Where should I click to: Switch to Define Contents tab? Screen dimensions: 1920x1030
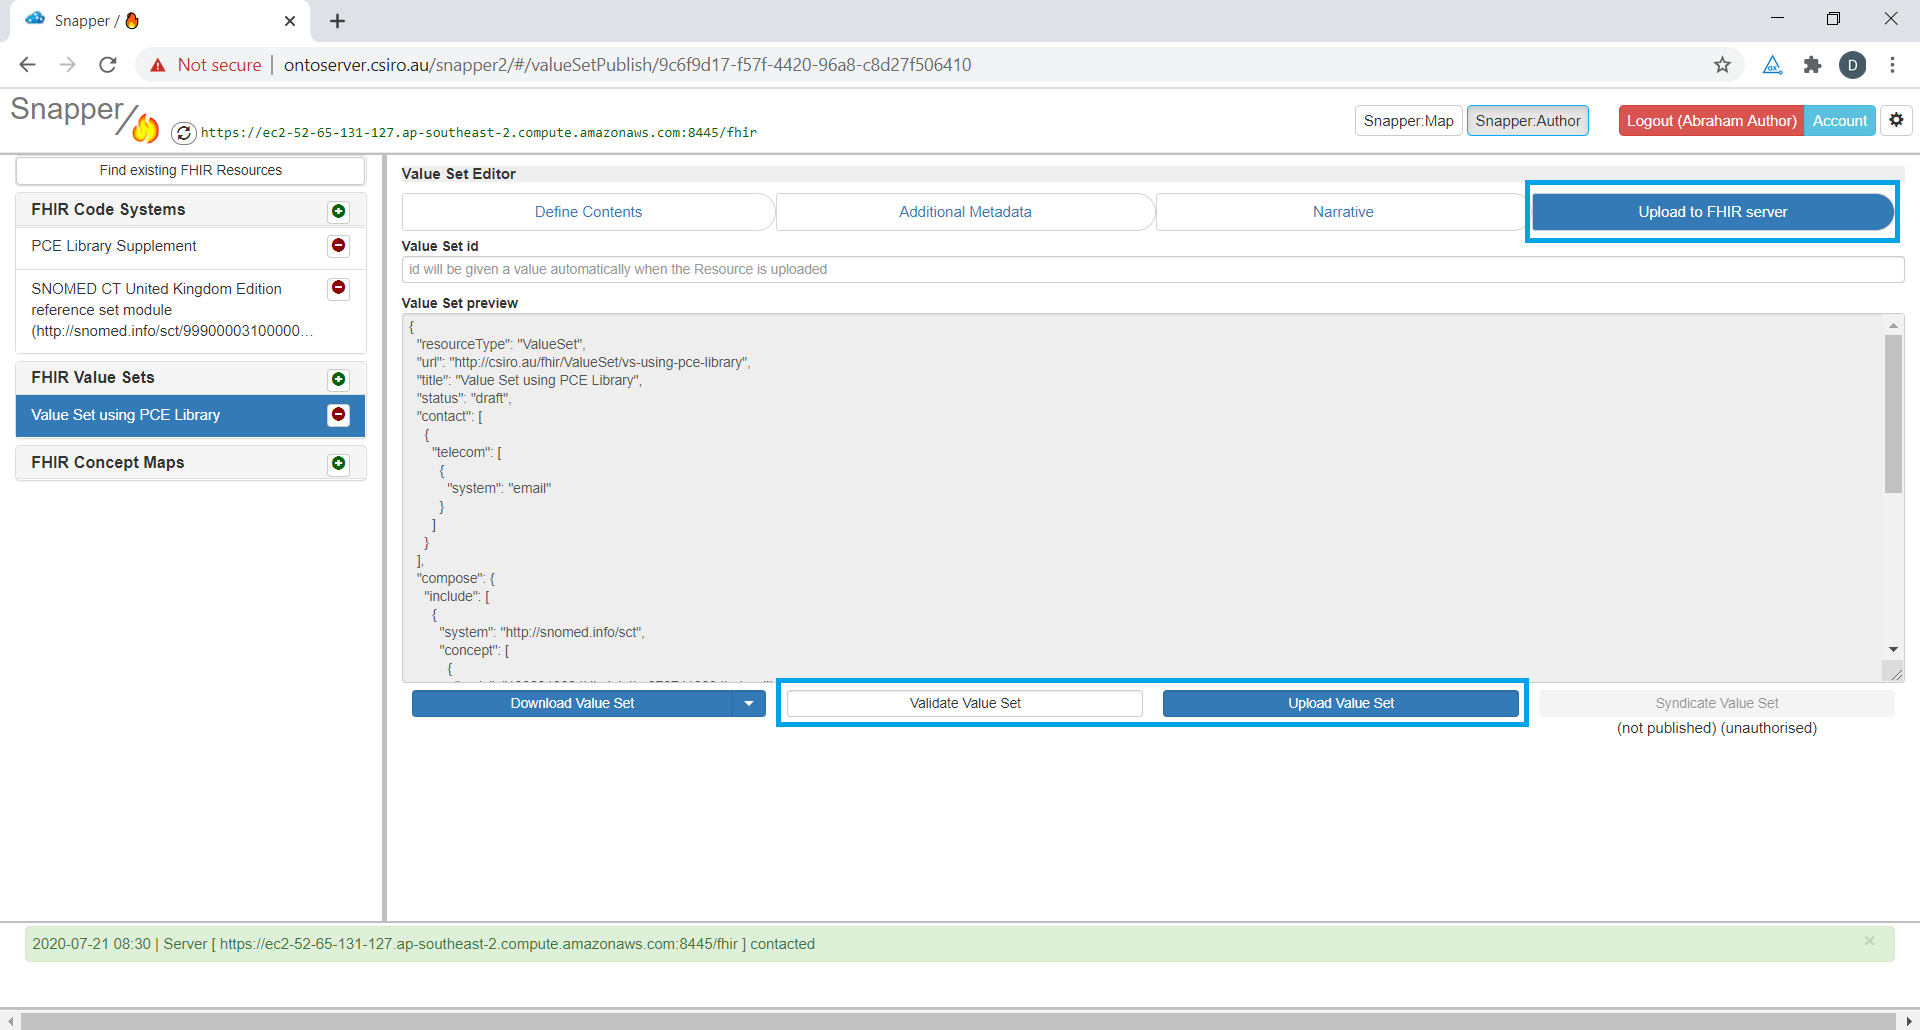pos(588,212)
